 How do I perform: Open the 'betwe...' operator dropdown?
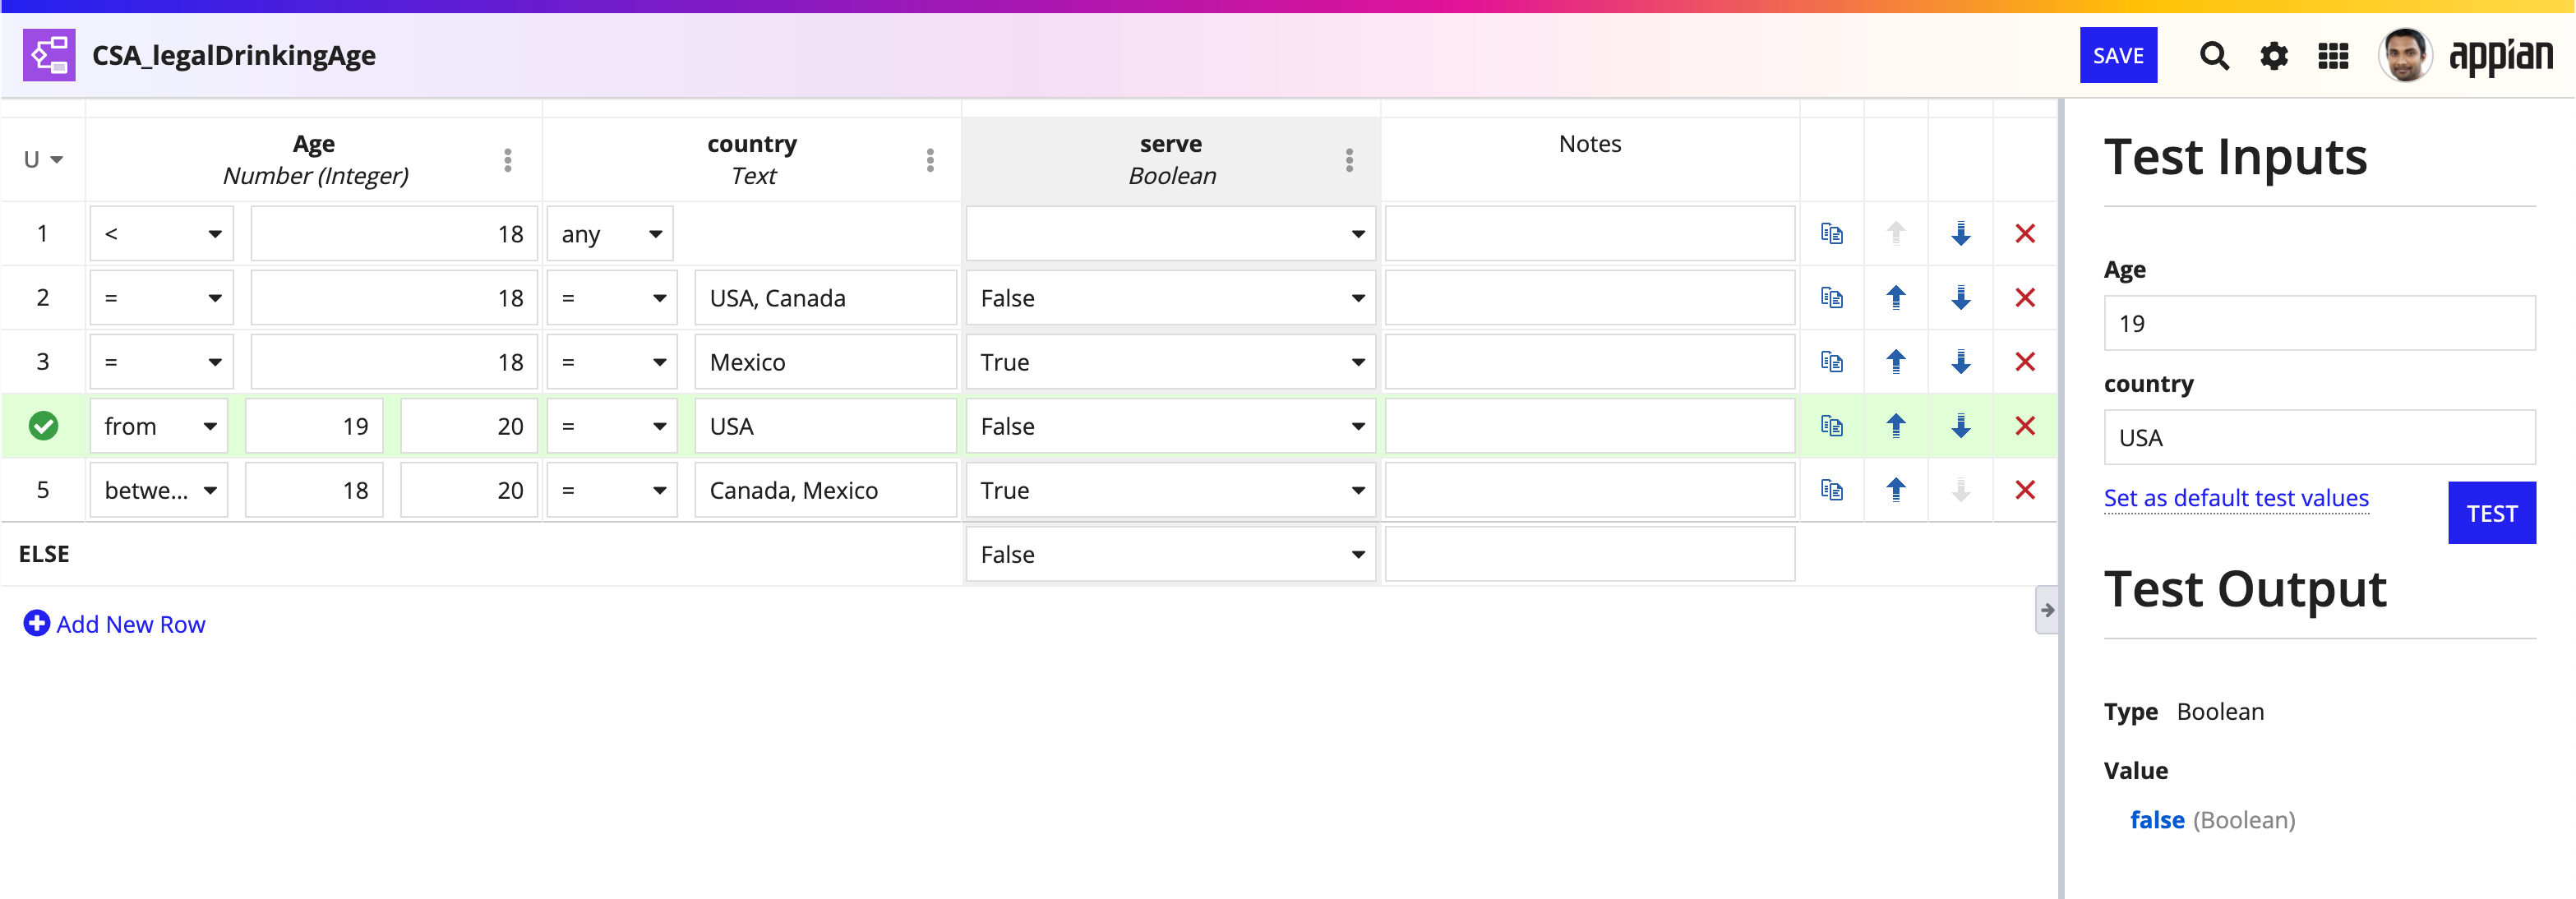[158, 490]
